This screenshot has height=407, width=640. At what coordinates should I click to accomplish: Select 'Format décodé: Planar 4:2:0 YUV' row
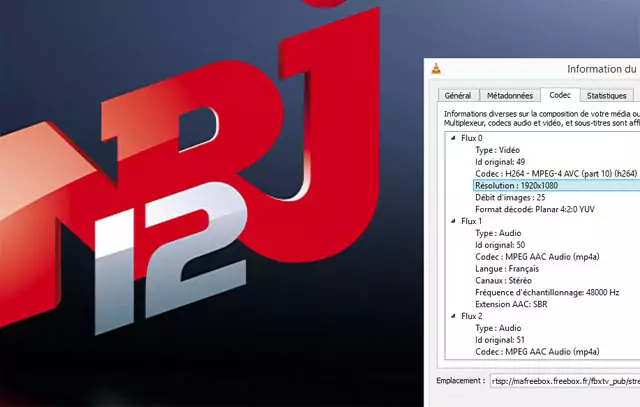tap(535, 209)
